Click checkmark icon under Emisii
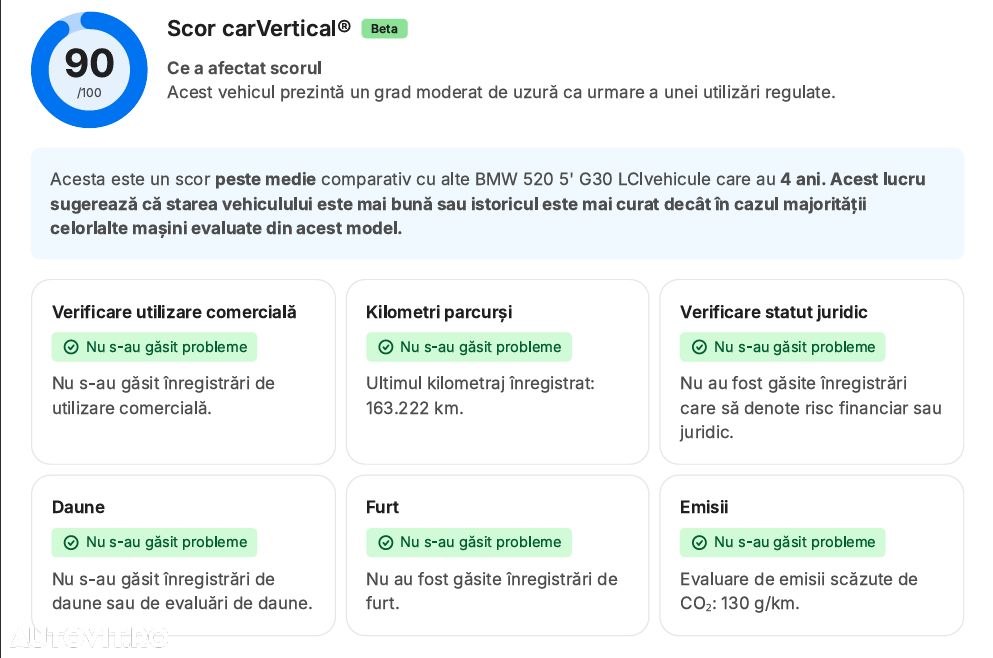Image resolution: width=993 pixels, height=658 pixels. (699, 542)
